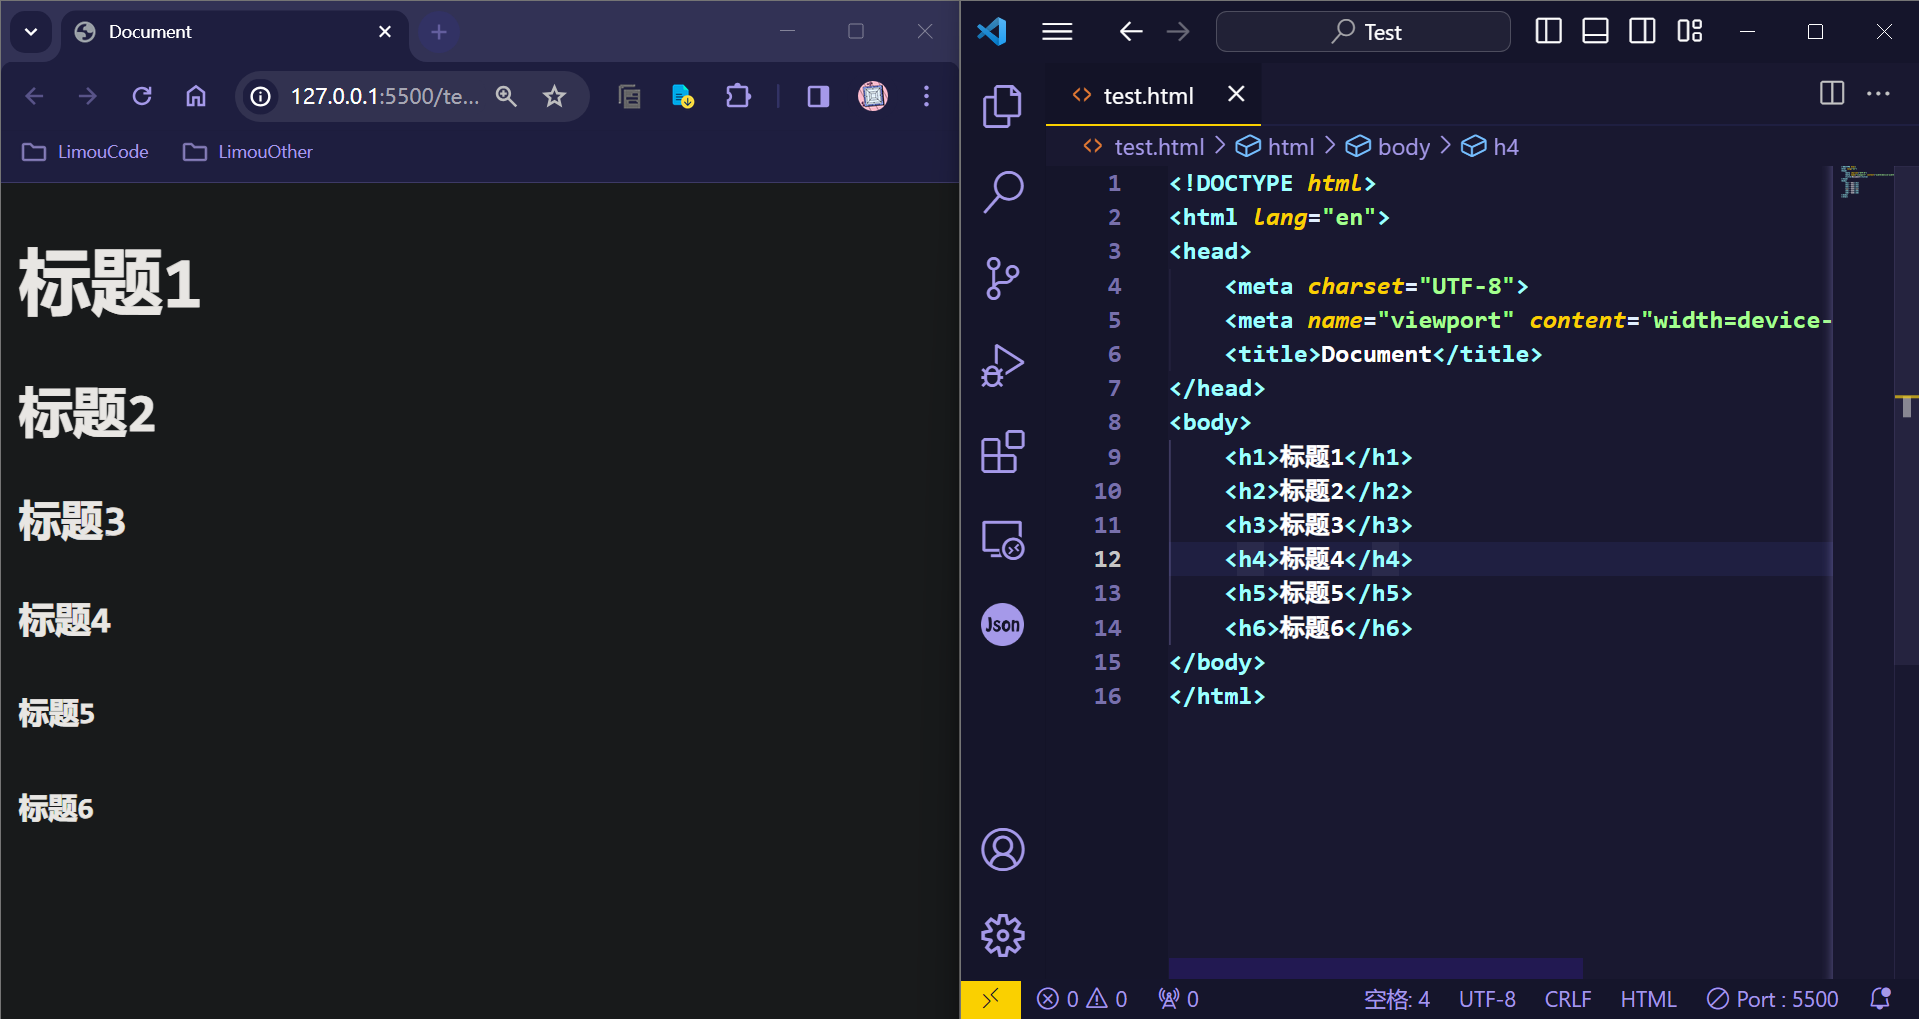This screenshot has width=1919, height=1019.
Task: Open the Source Control view
Action: [x=1002, y=278]
